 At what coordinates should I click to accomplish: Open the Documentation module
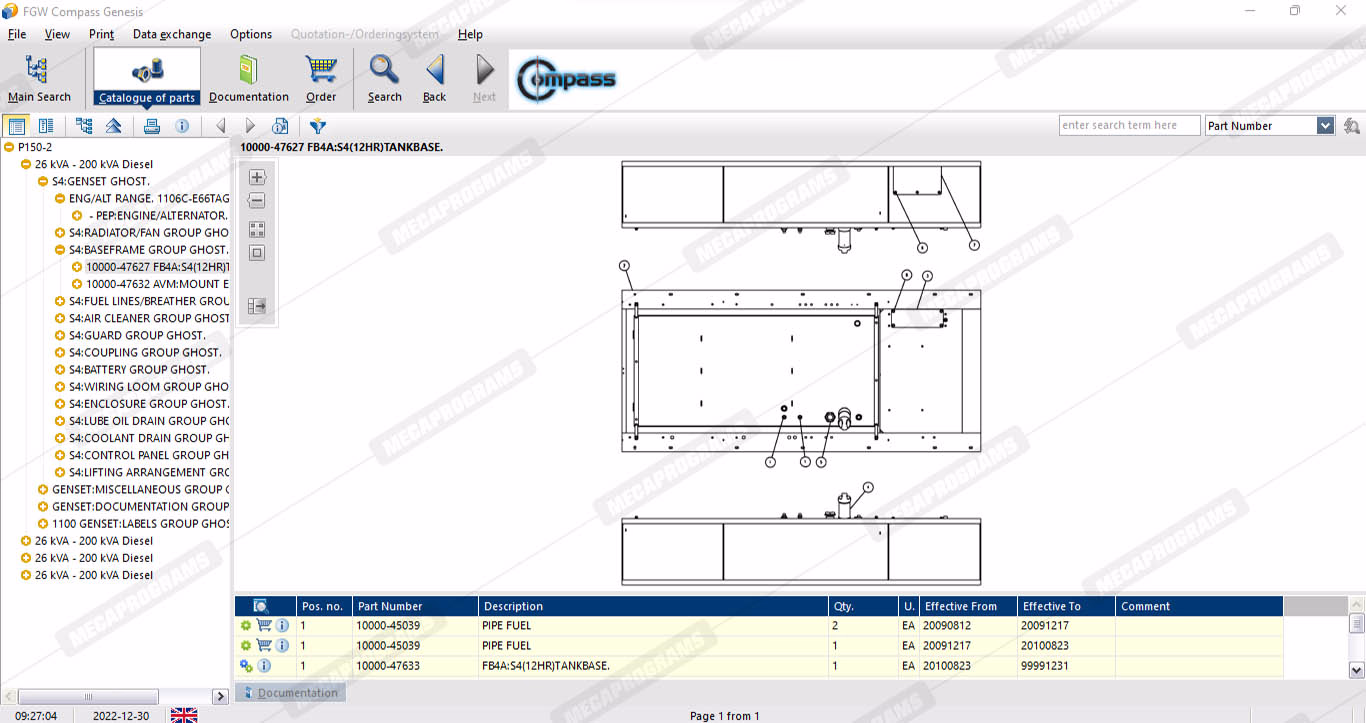pyautogui.click(x=249, y=79)
